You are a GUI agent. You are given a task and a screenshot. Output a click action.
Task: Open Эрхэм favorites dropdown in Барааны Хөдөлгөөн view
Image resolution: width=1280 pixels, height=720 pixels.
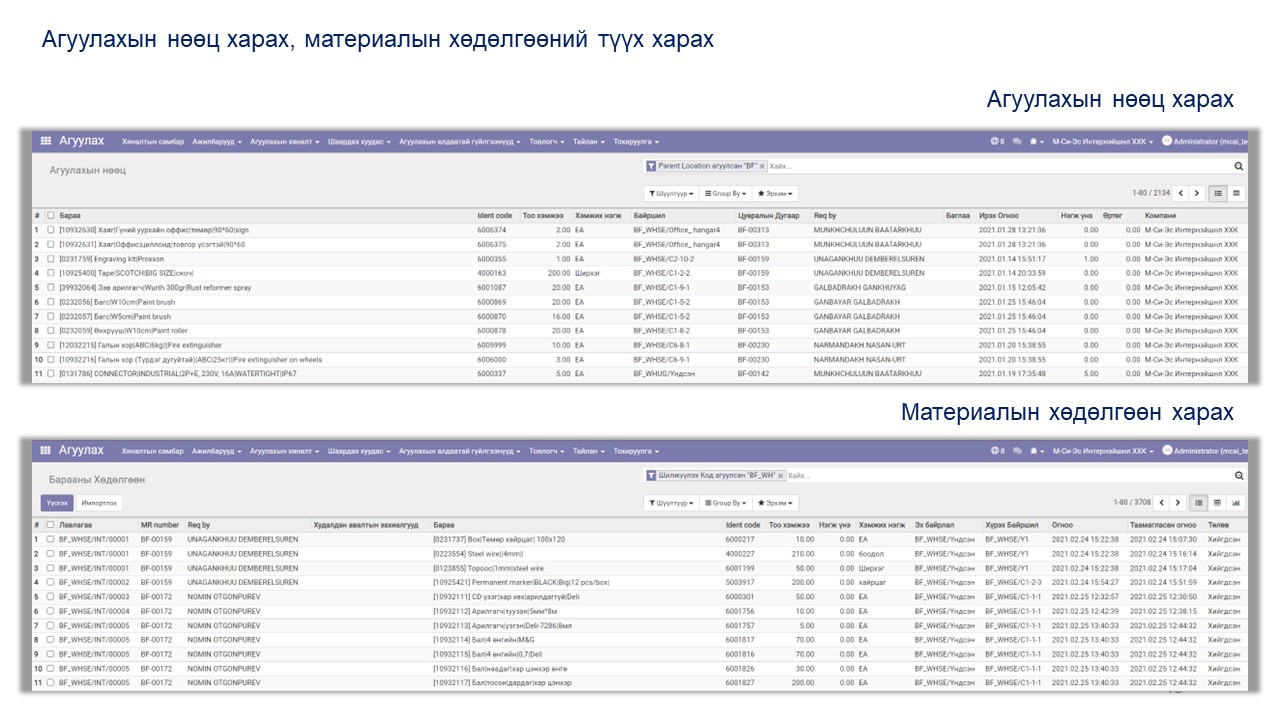pos(775,503)
